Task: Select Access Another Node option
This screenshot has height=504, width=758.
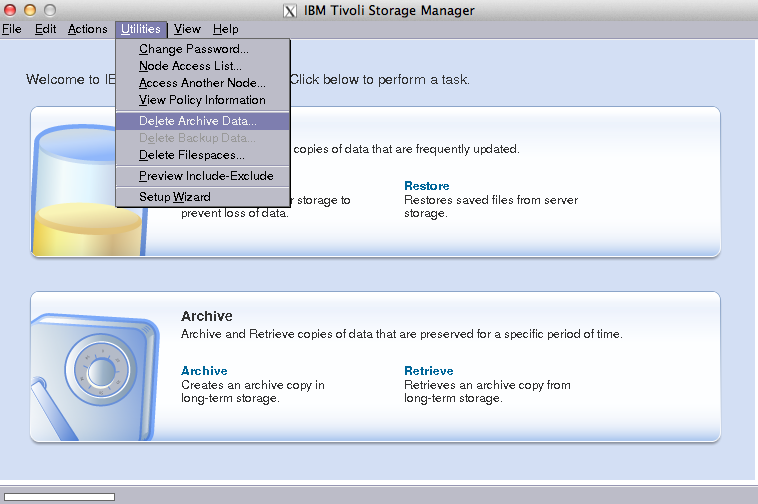Action: (202, 83)
